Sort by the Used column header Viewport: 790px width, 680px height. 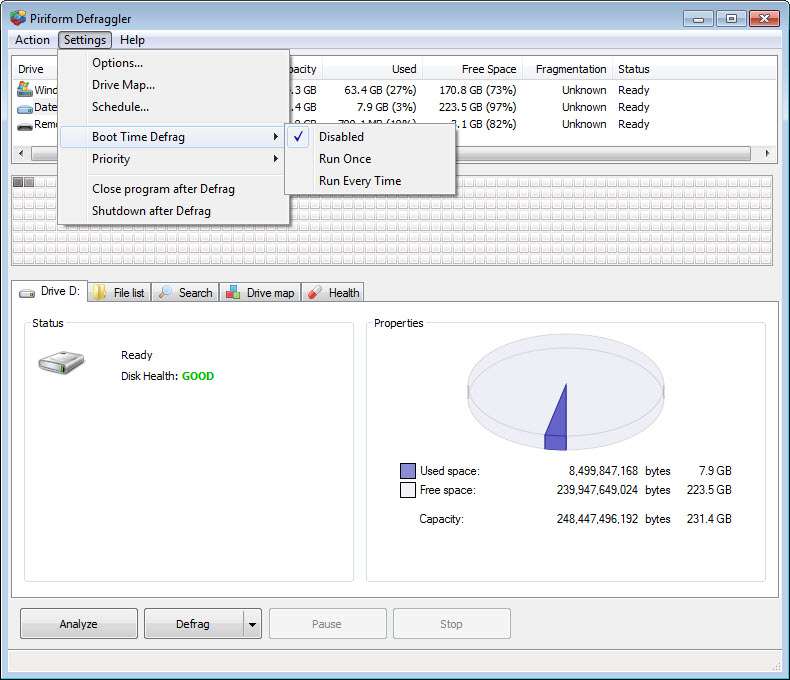(372, 69)
